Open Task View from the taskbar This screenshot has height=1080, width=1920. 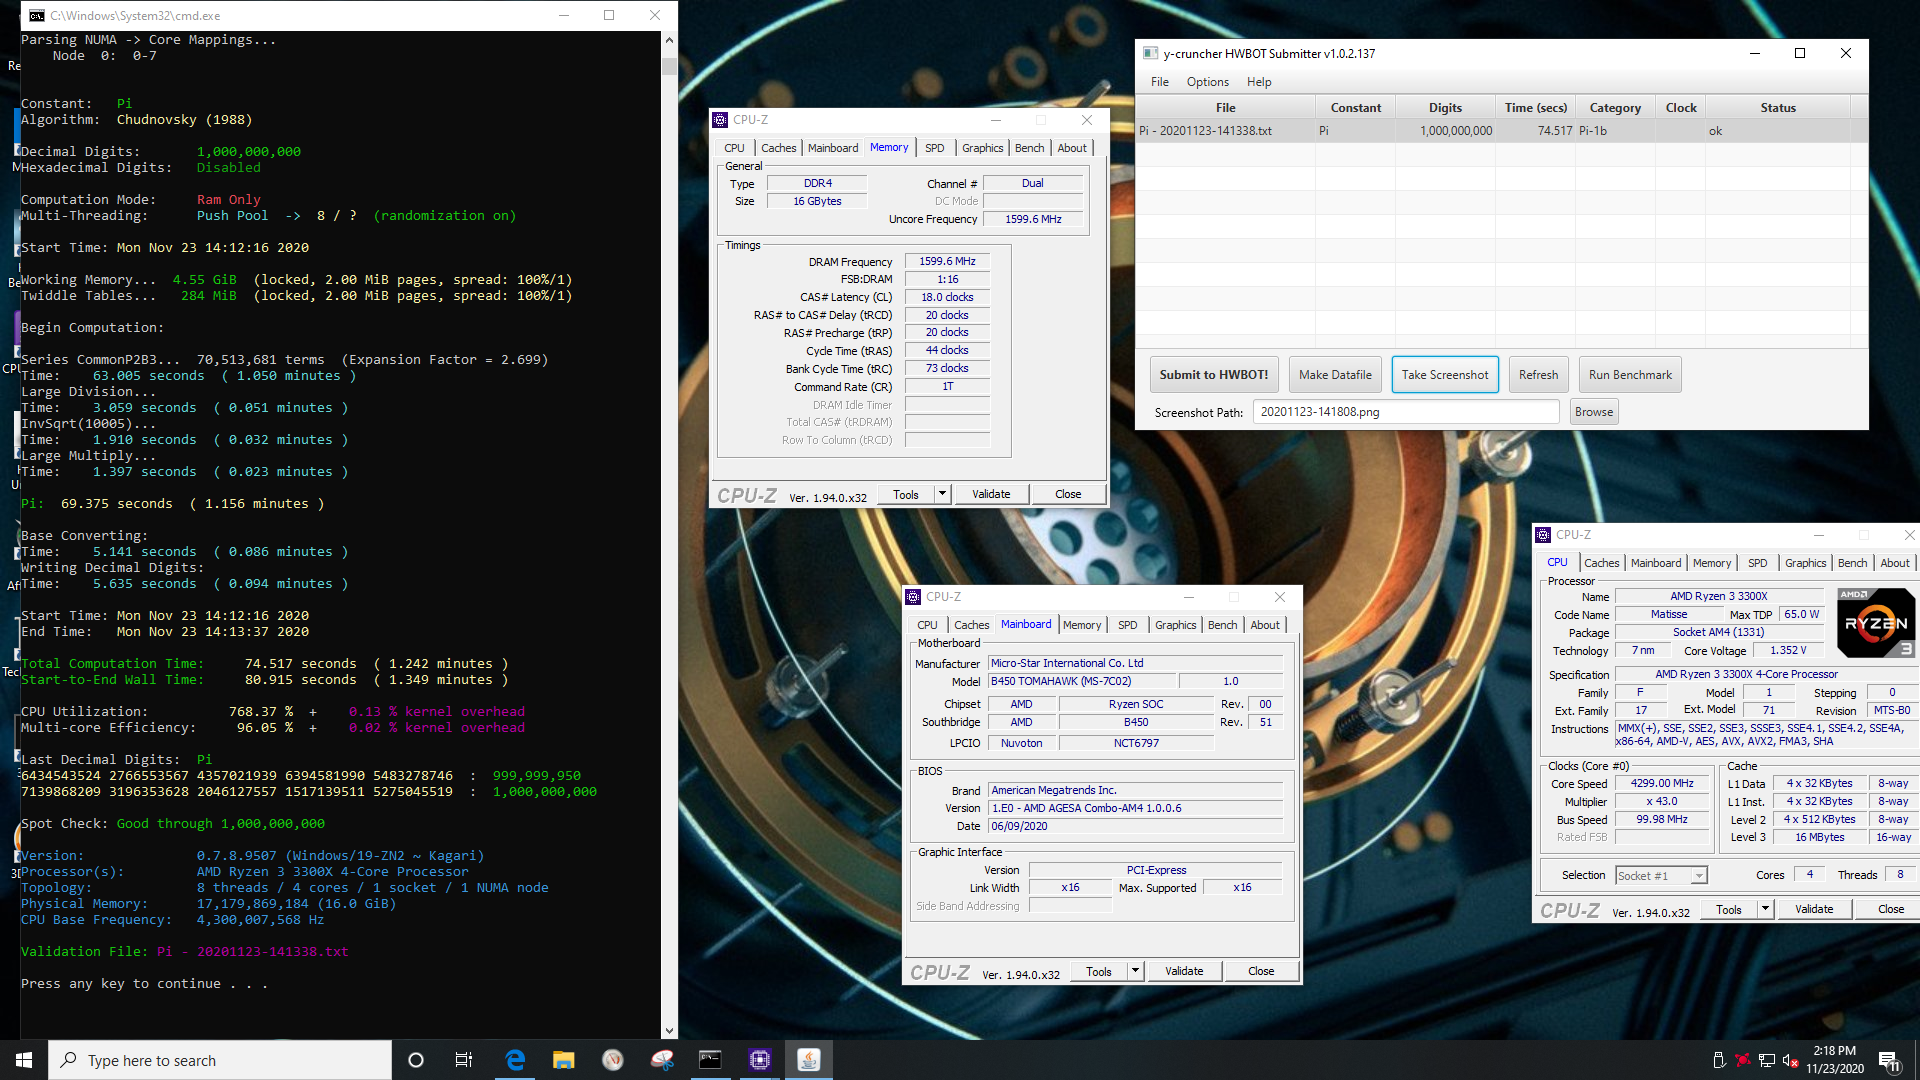click(x=464, y=1060)
